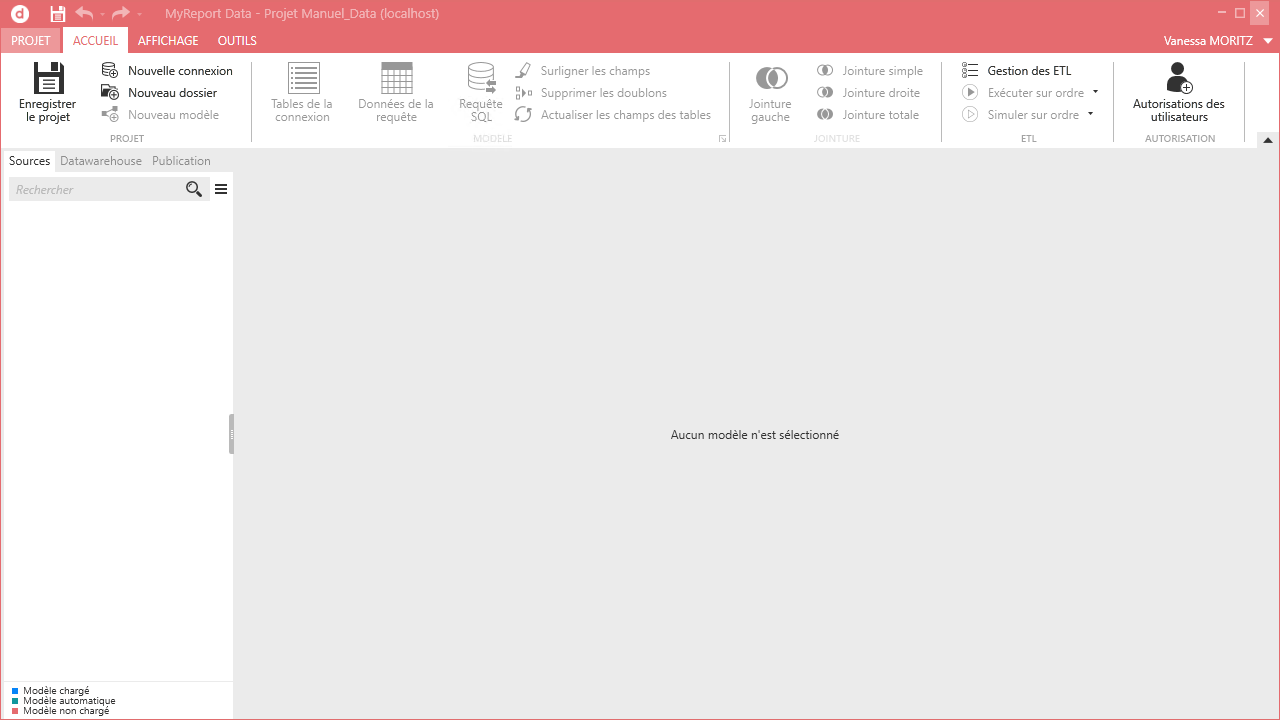Create a Nouvelle connexion

click(x=167, y=71)
